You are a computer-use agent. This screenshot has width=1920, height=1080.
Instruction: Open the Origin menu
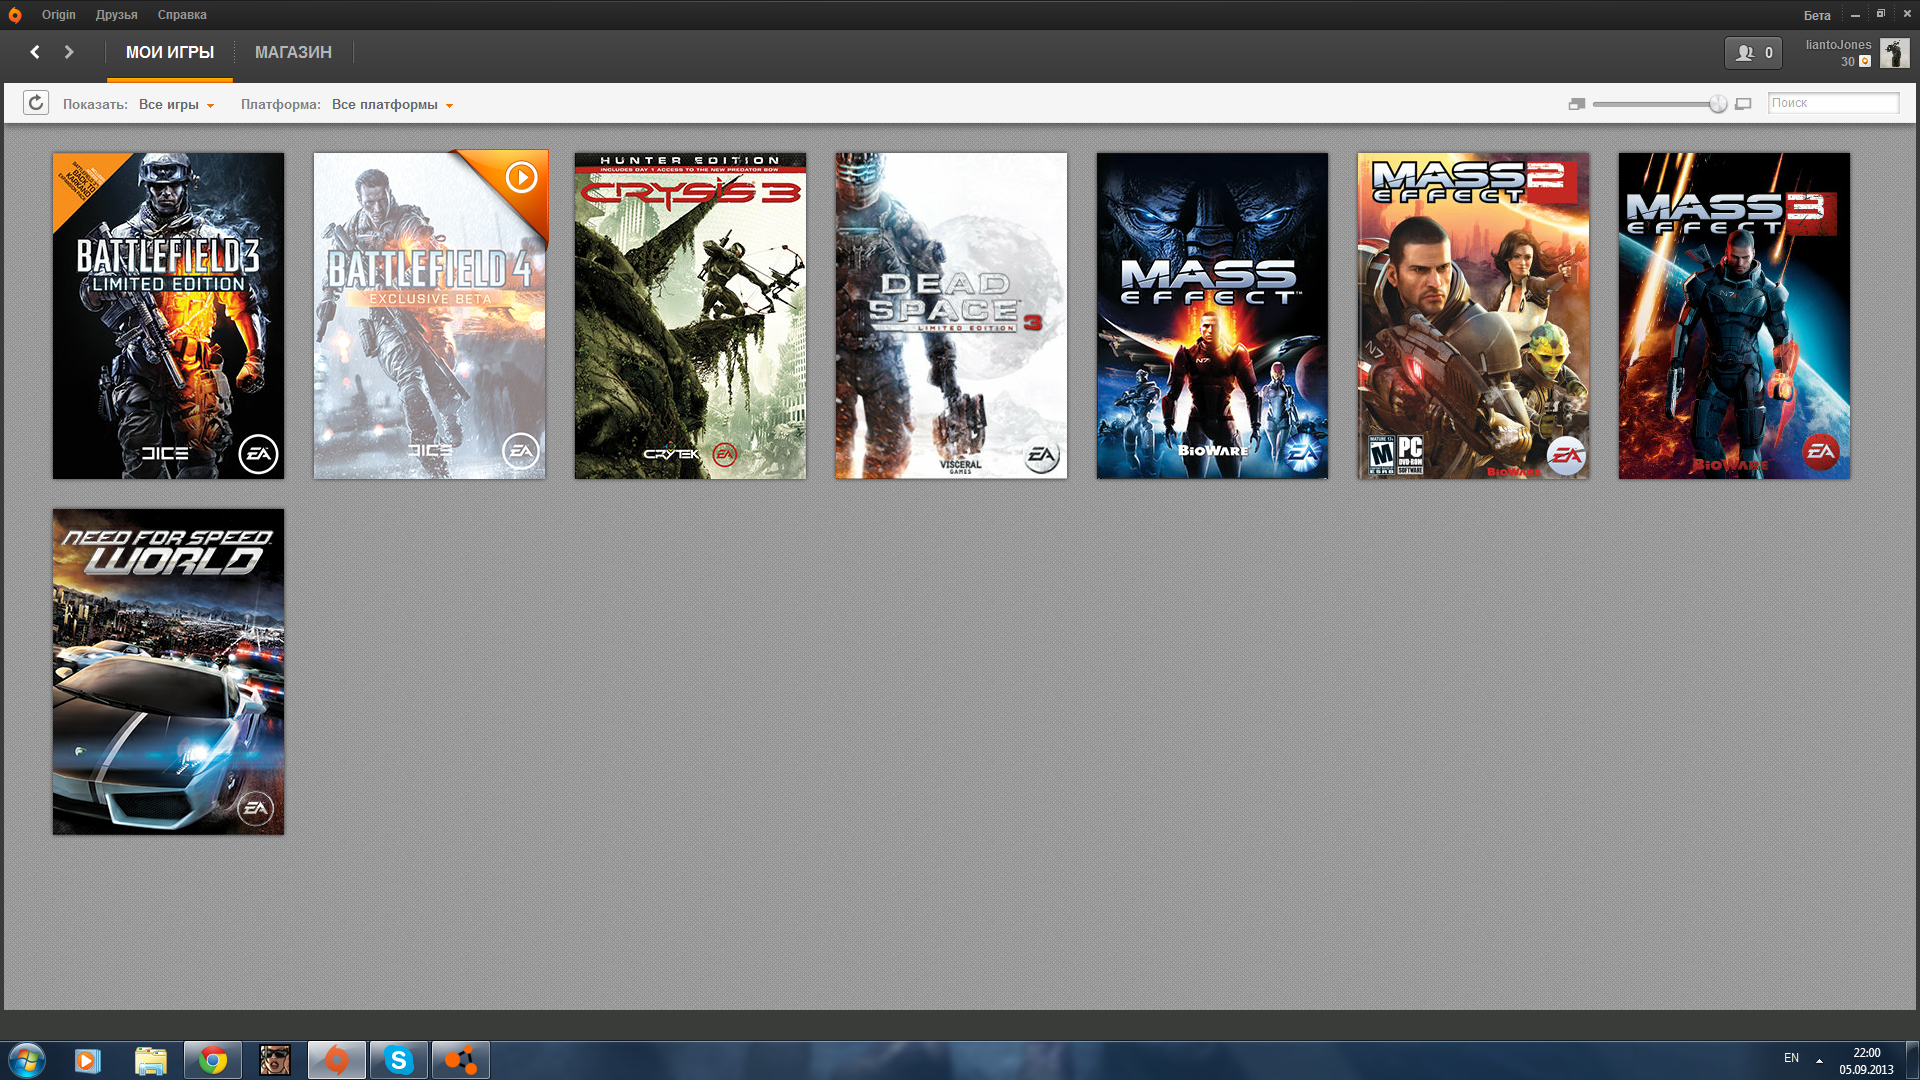(x=59, y=15)
